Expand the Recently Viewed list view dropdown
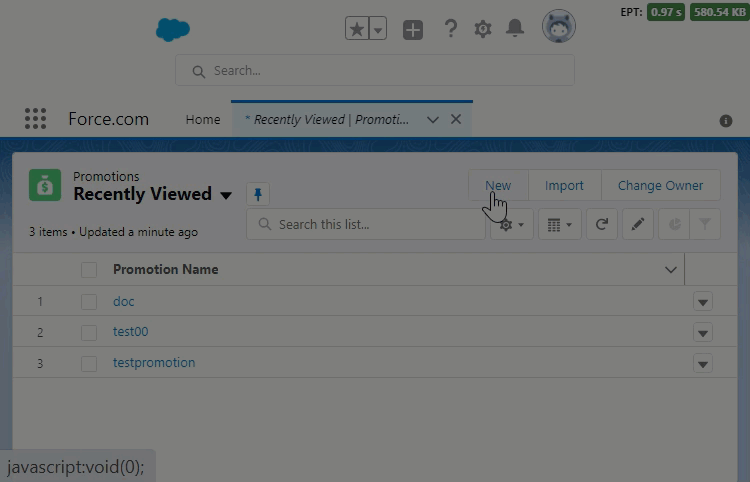The height and width of the screenshot is (482, 750). click(x=226, y=195)
